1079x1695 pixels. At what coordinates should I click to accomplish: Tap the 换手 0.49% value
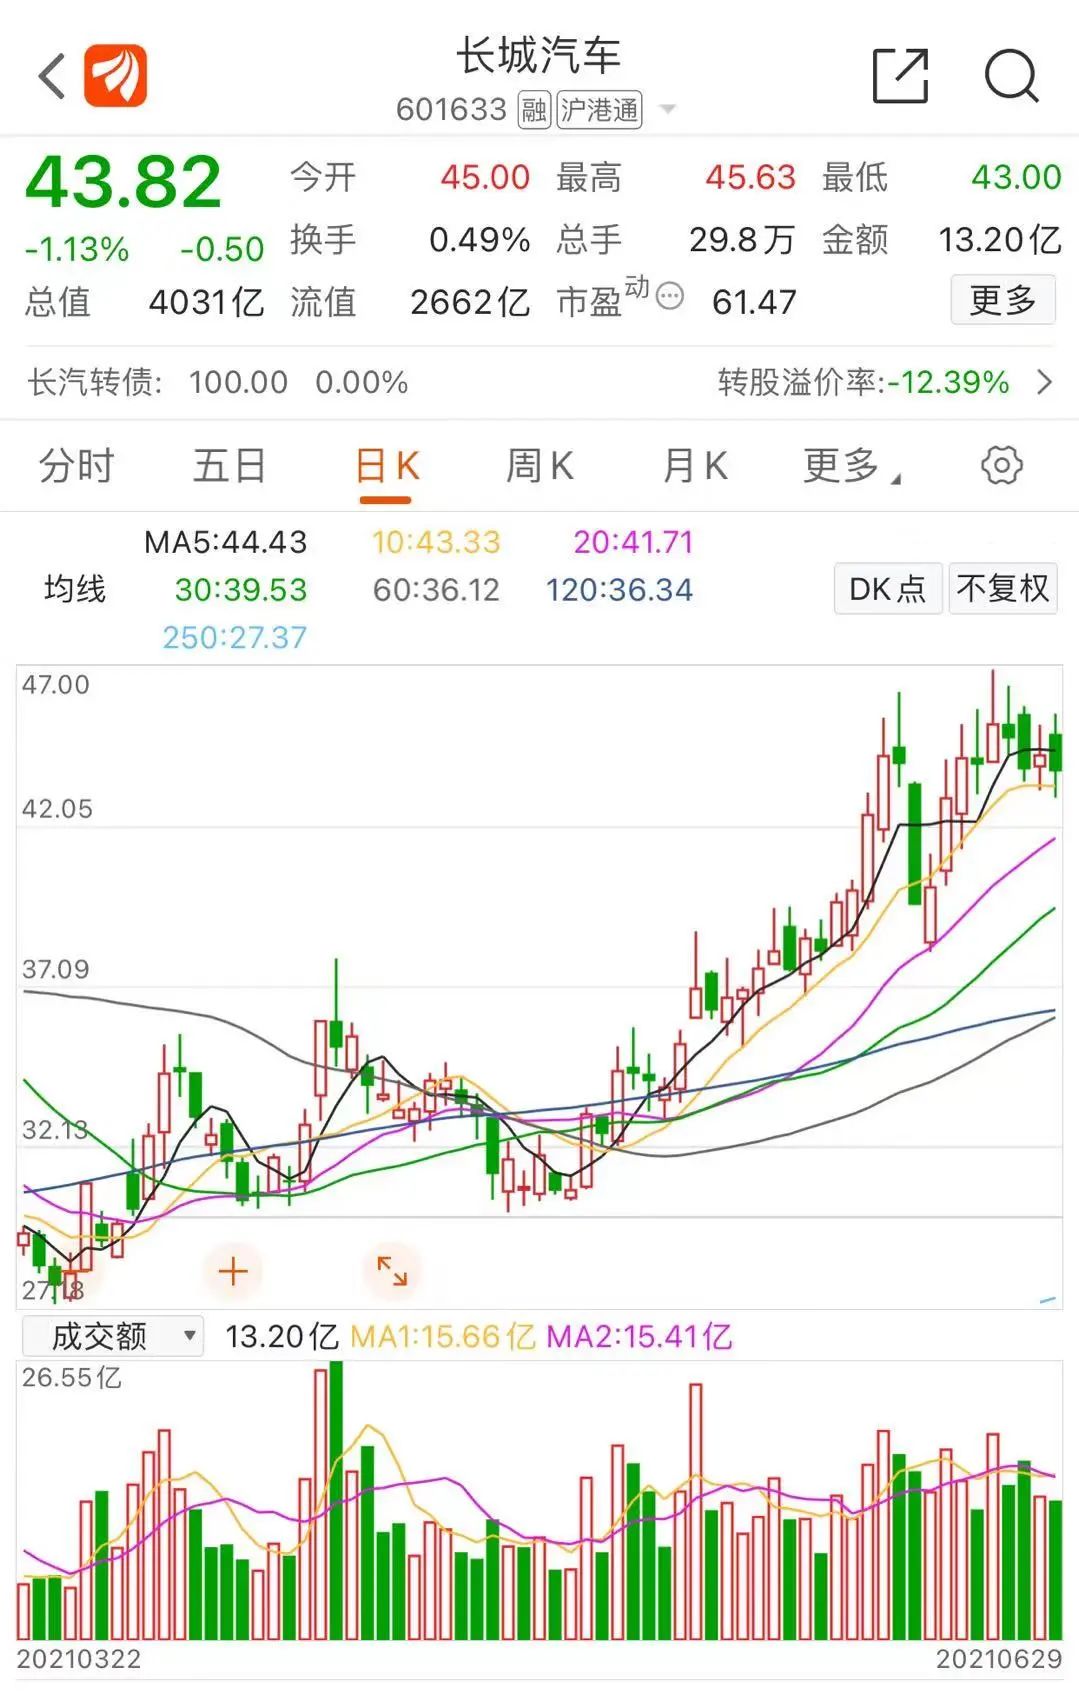pyautogui.click(x=479, y=240)
